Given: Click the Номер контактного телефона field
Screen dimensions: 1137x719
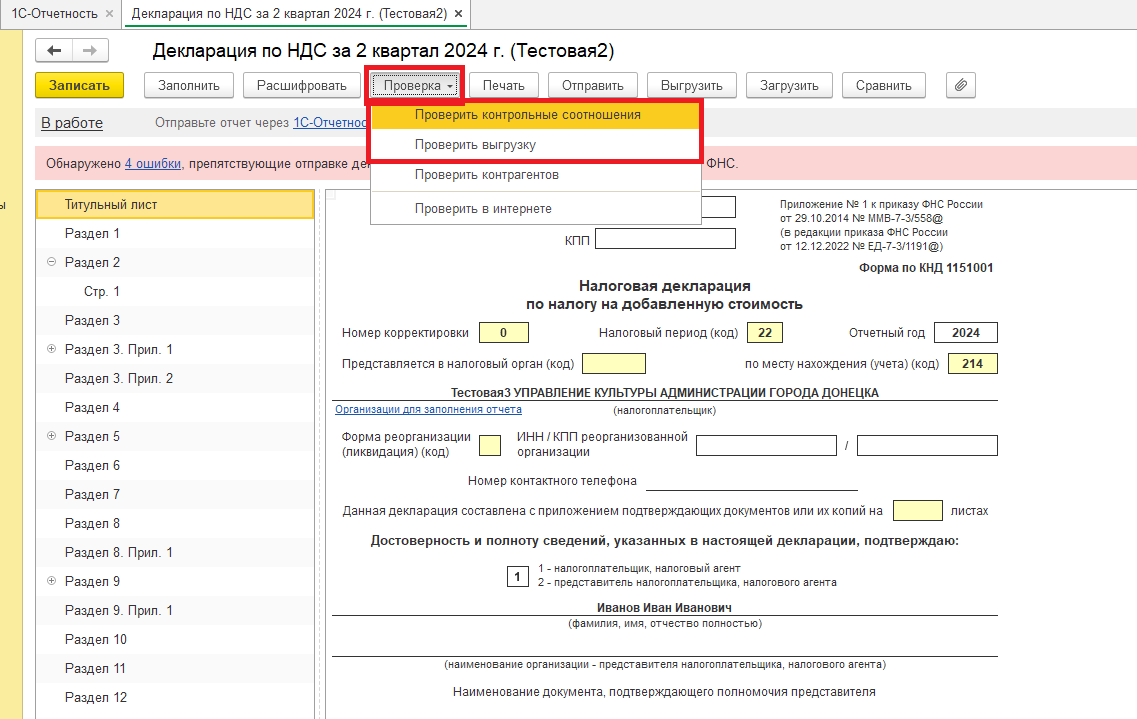Looking at the screenshot, I should pos(752,481).
